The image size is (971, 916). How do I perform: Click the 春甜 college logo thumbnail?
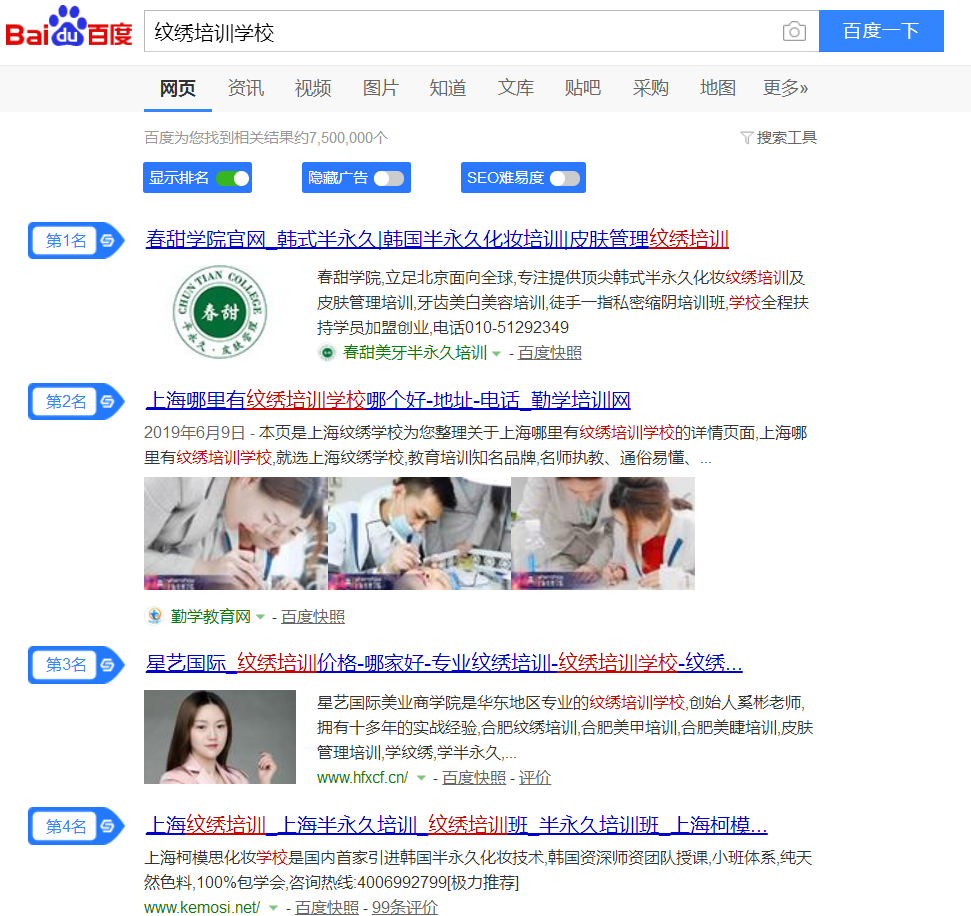(220, 312)
